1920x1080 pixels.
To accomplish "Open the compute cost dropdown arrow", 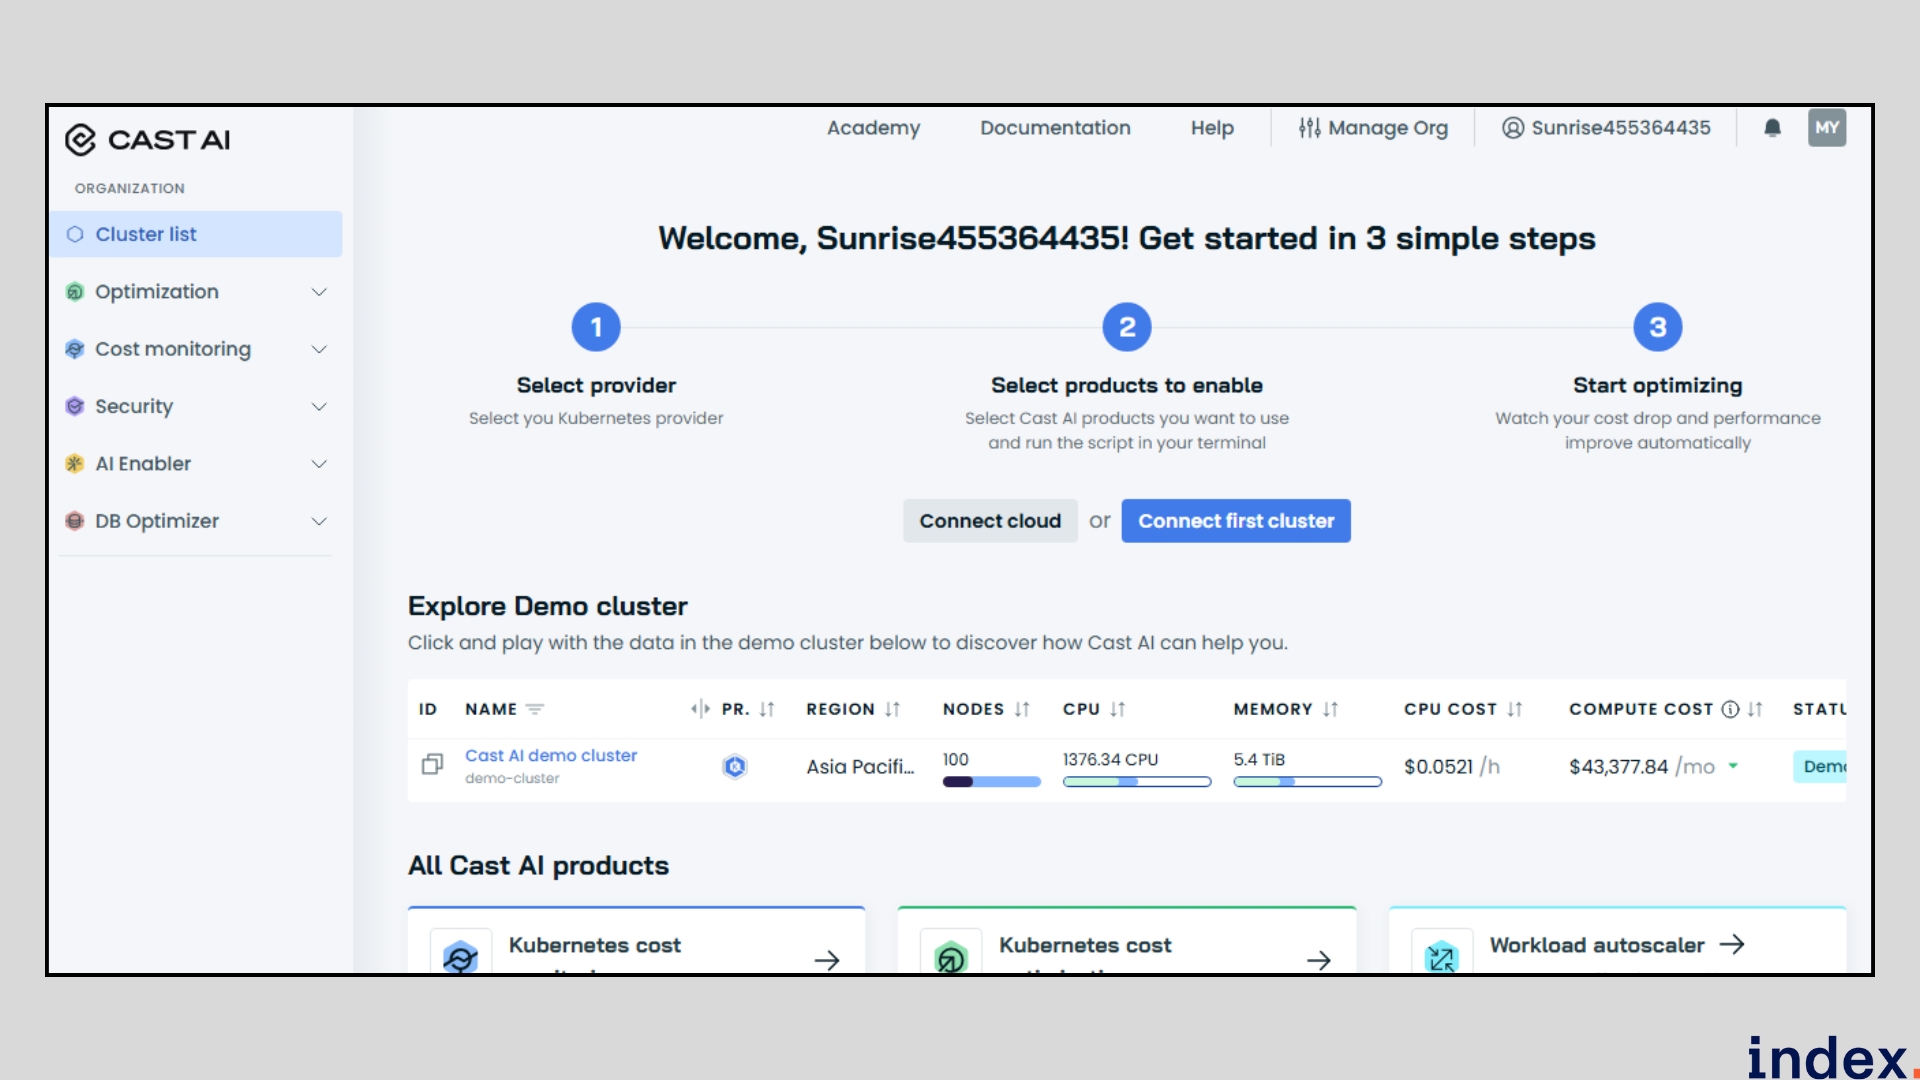I will 1733,766.
